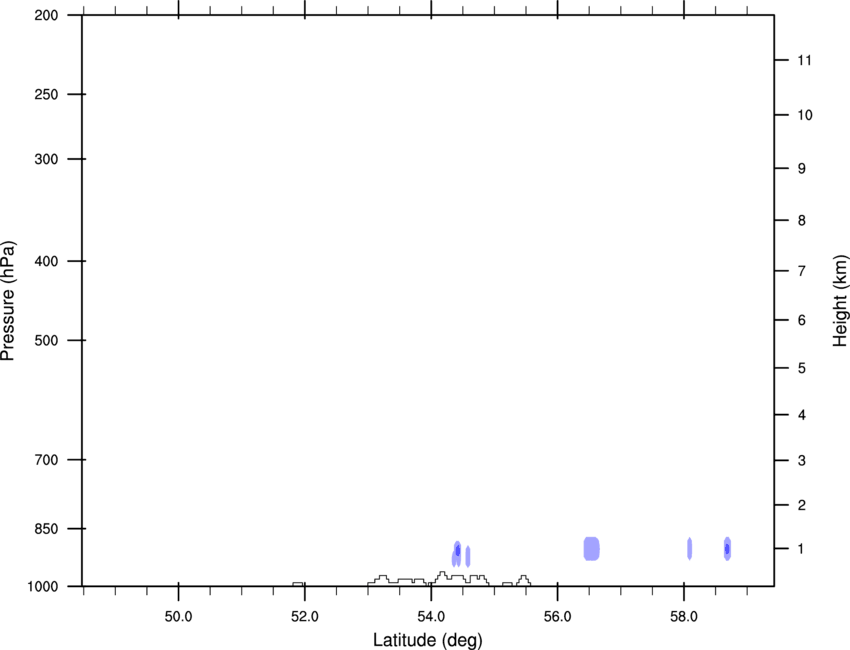Click the small terrain bump near latitude 55.5
Screen dimensions: 850x650
click(x=523, y=581)
